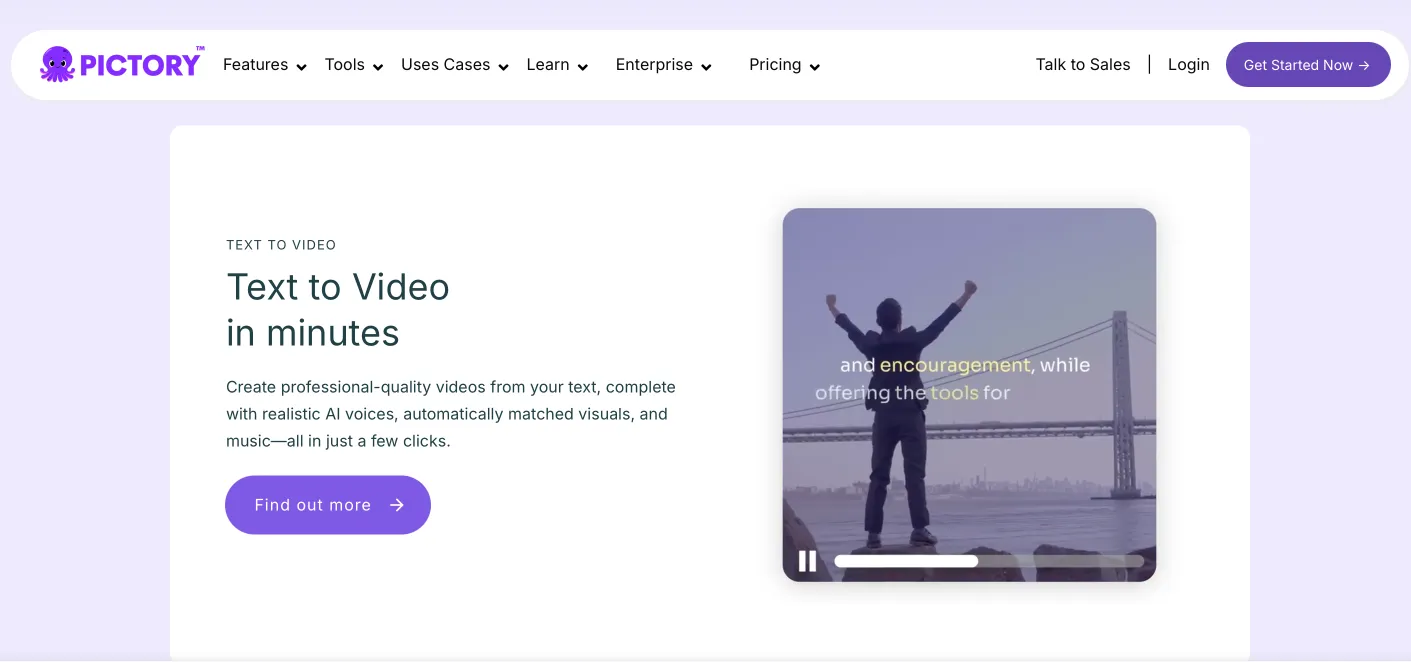Open the Learn menu
1411x662 pixels.
click(548, 65)
